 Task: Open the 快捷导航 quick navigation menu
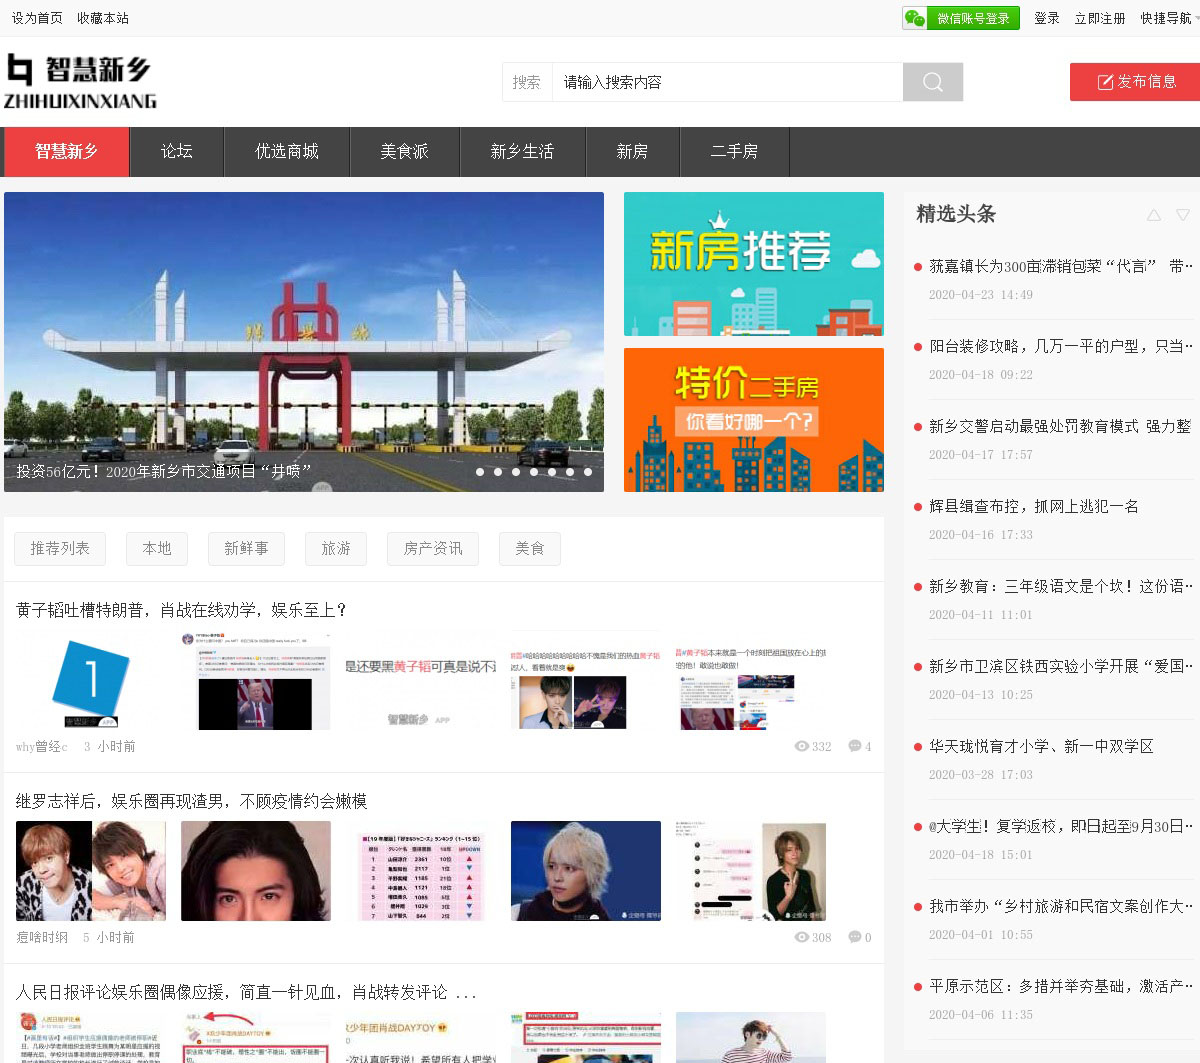[1165, 18]
